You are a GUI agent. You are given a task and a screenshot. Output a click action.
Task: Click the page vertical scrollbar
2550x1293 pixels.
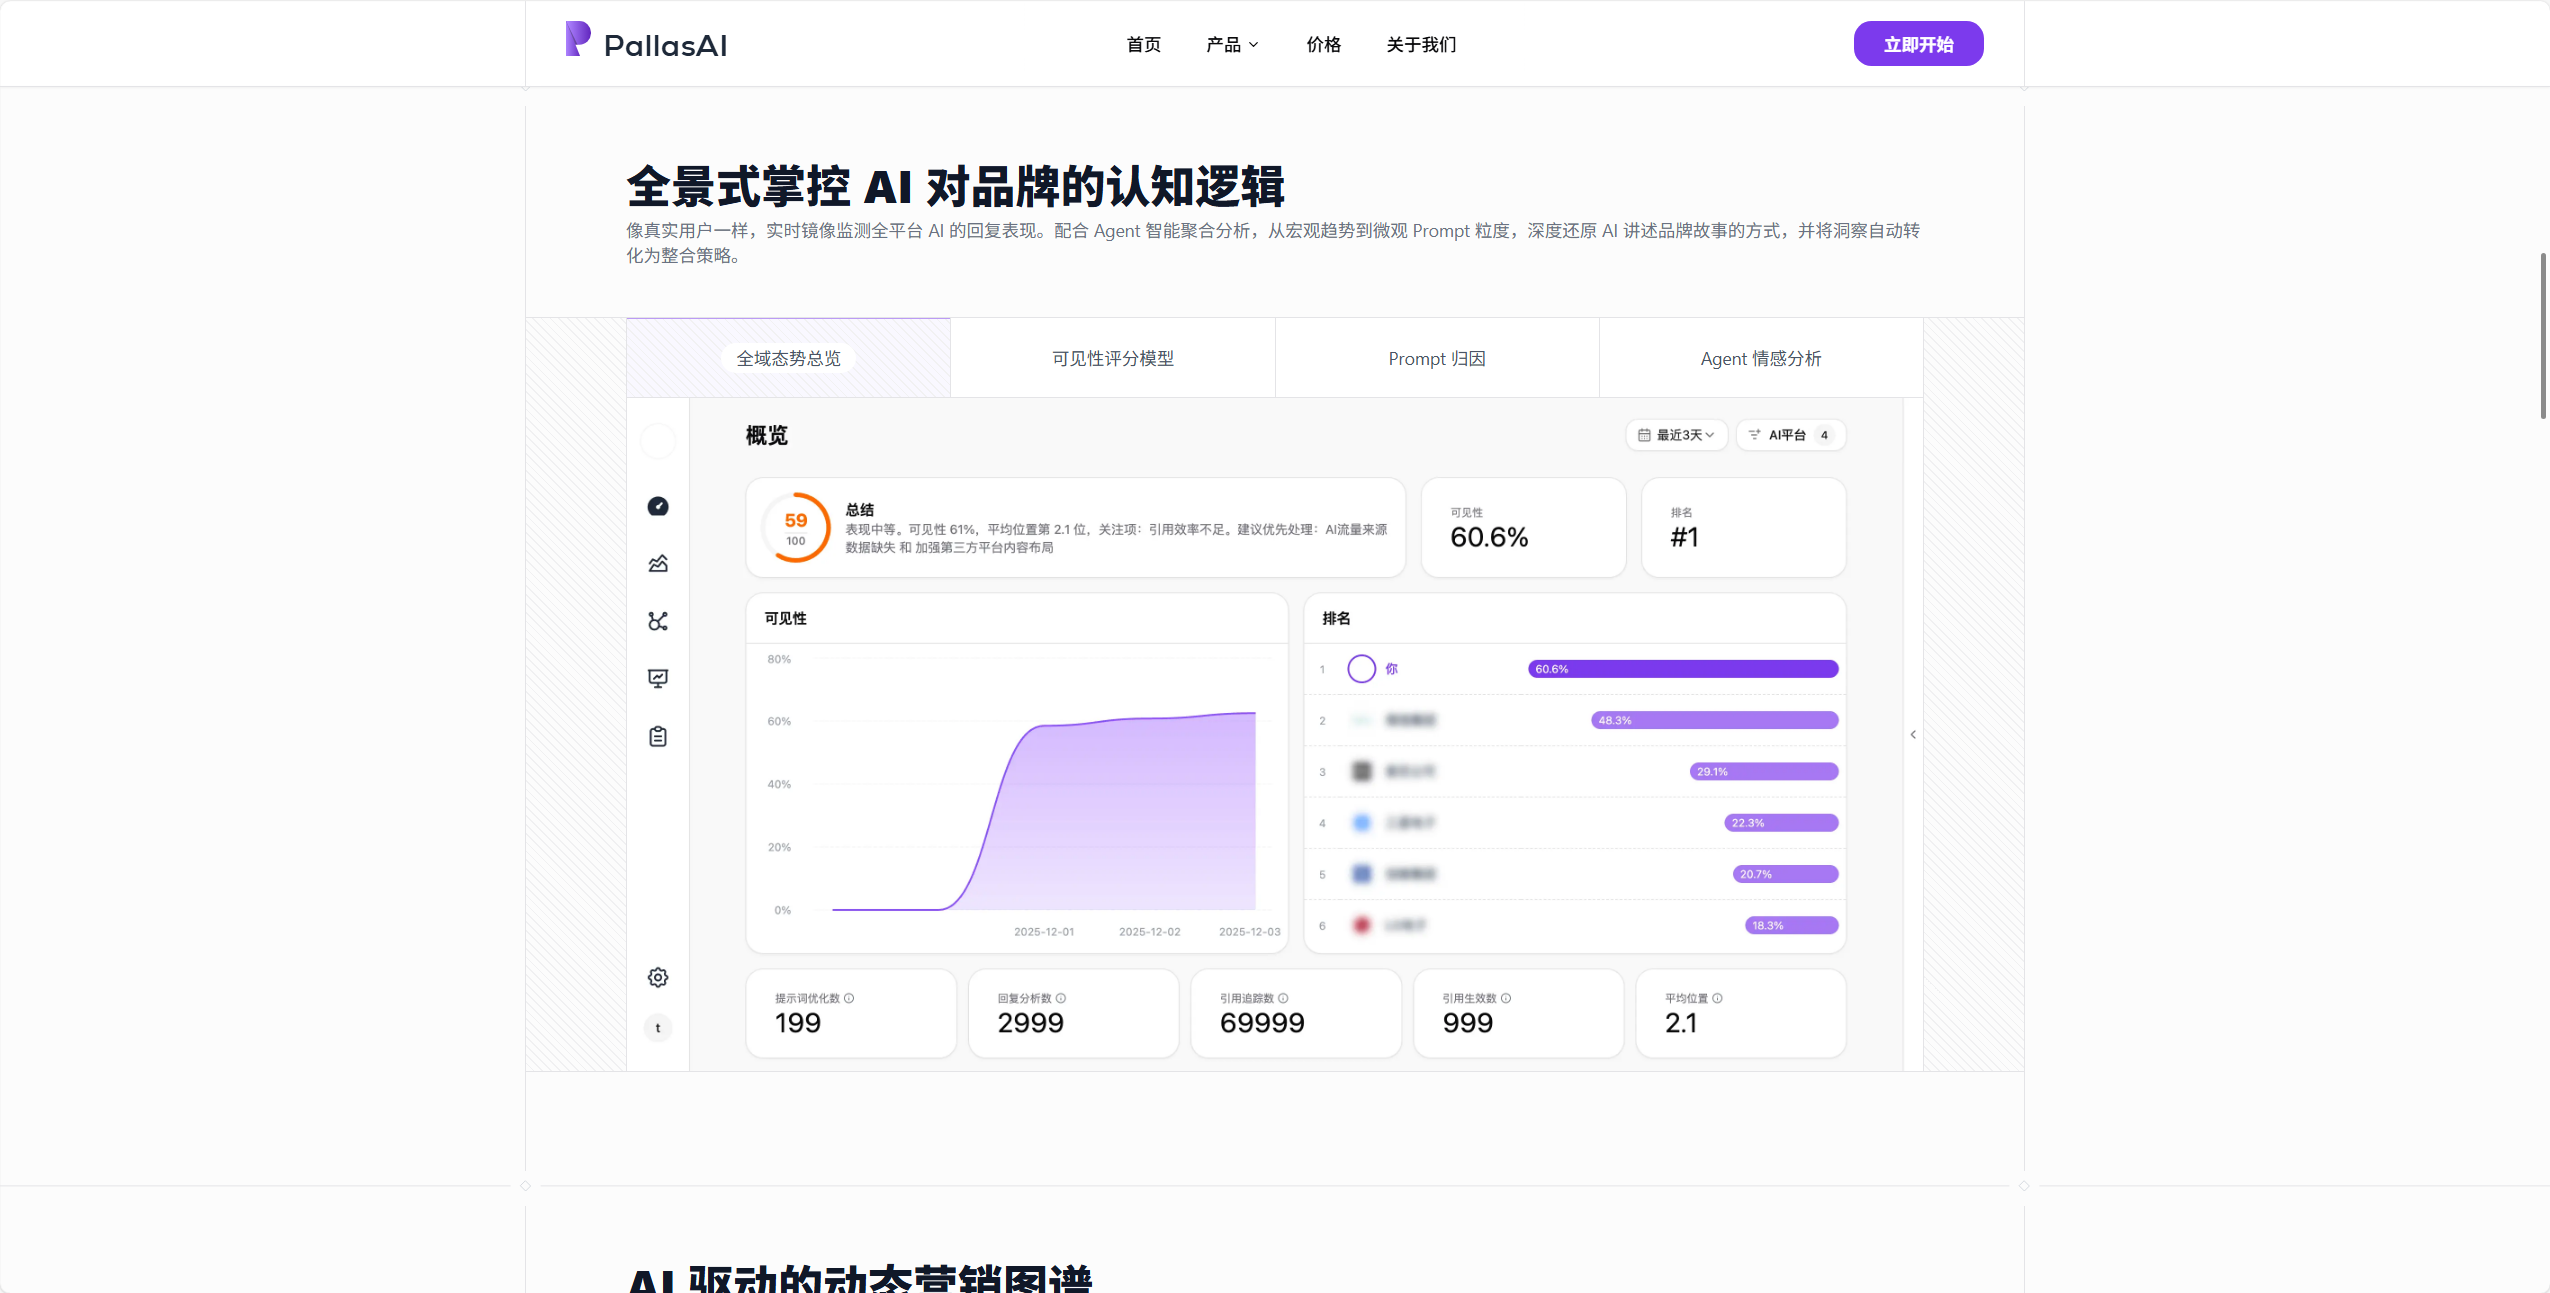[2543, 336]
